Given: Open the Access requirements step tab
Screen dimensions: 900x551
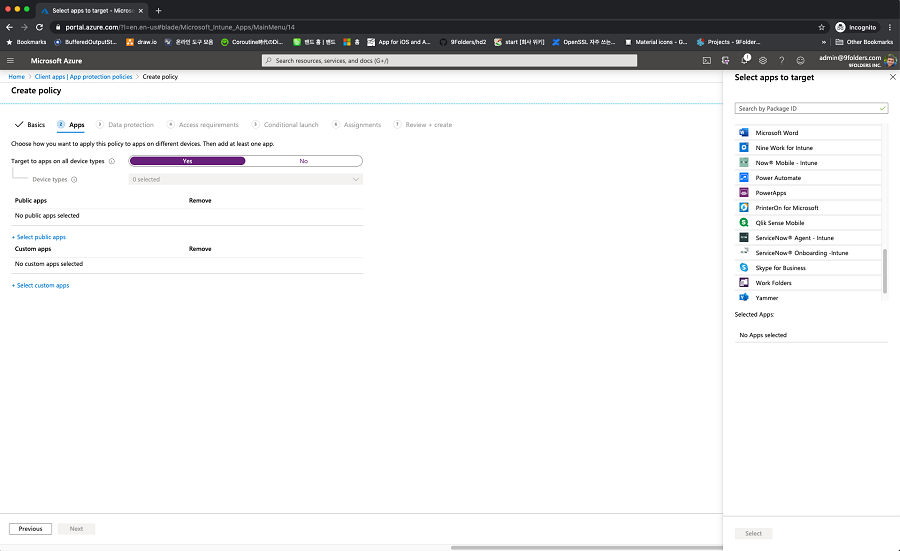Looking at the screenshot, I should pyautogui.click(x=203, y=125).
